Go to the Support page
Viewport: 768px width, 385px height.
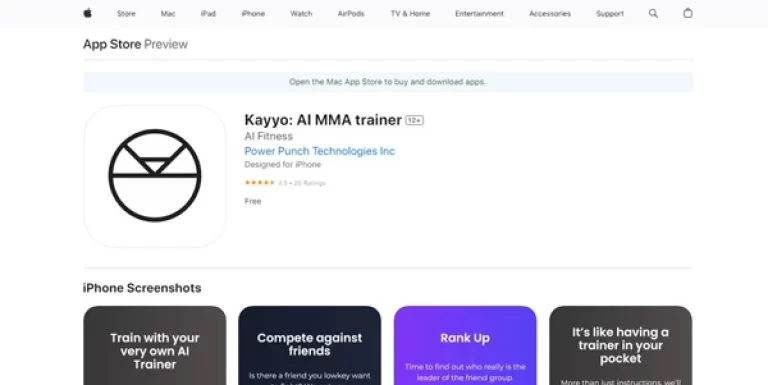[x=610, y=14]
